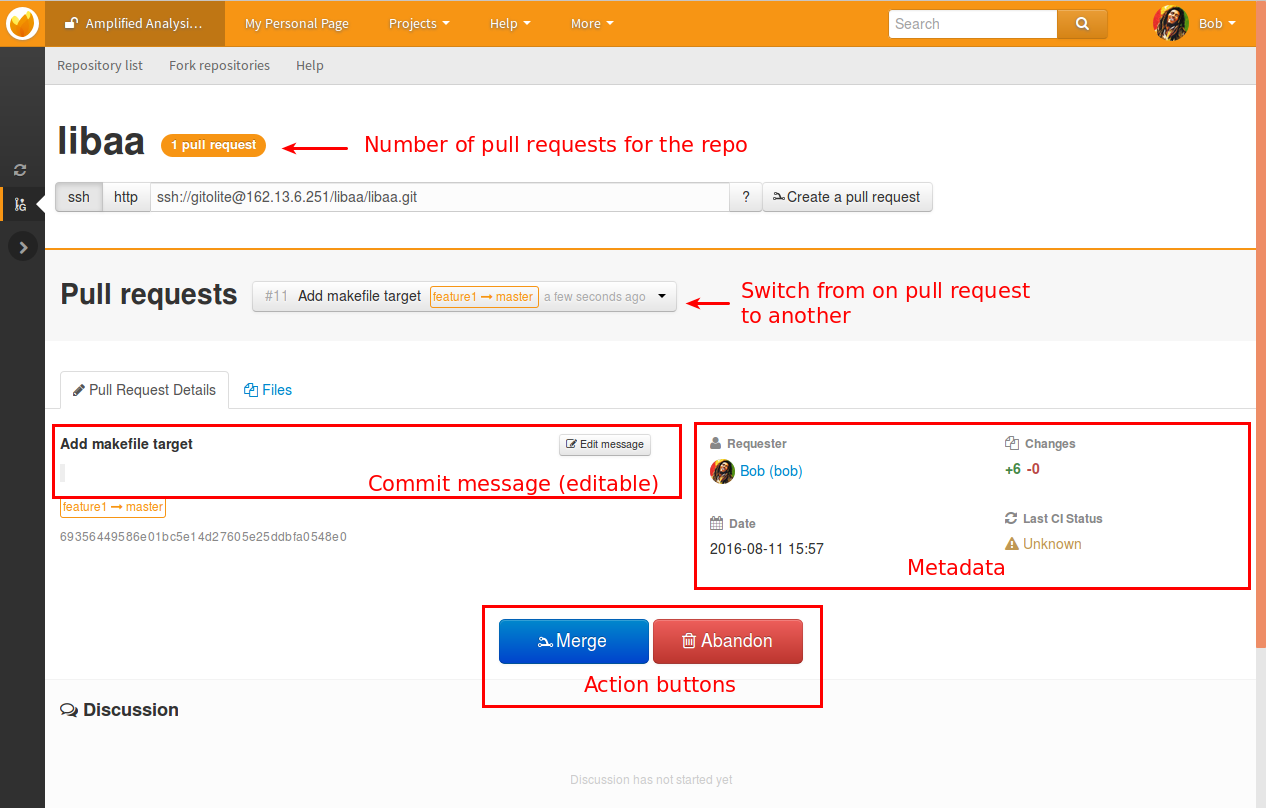Click the 1 pull request badge
Image resolution: width=1266 pixels, height=808 pixels.
[x=213, y=145]
